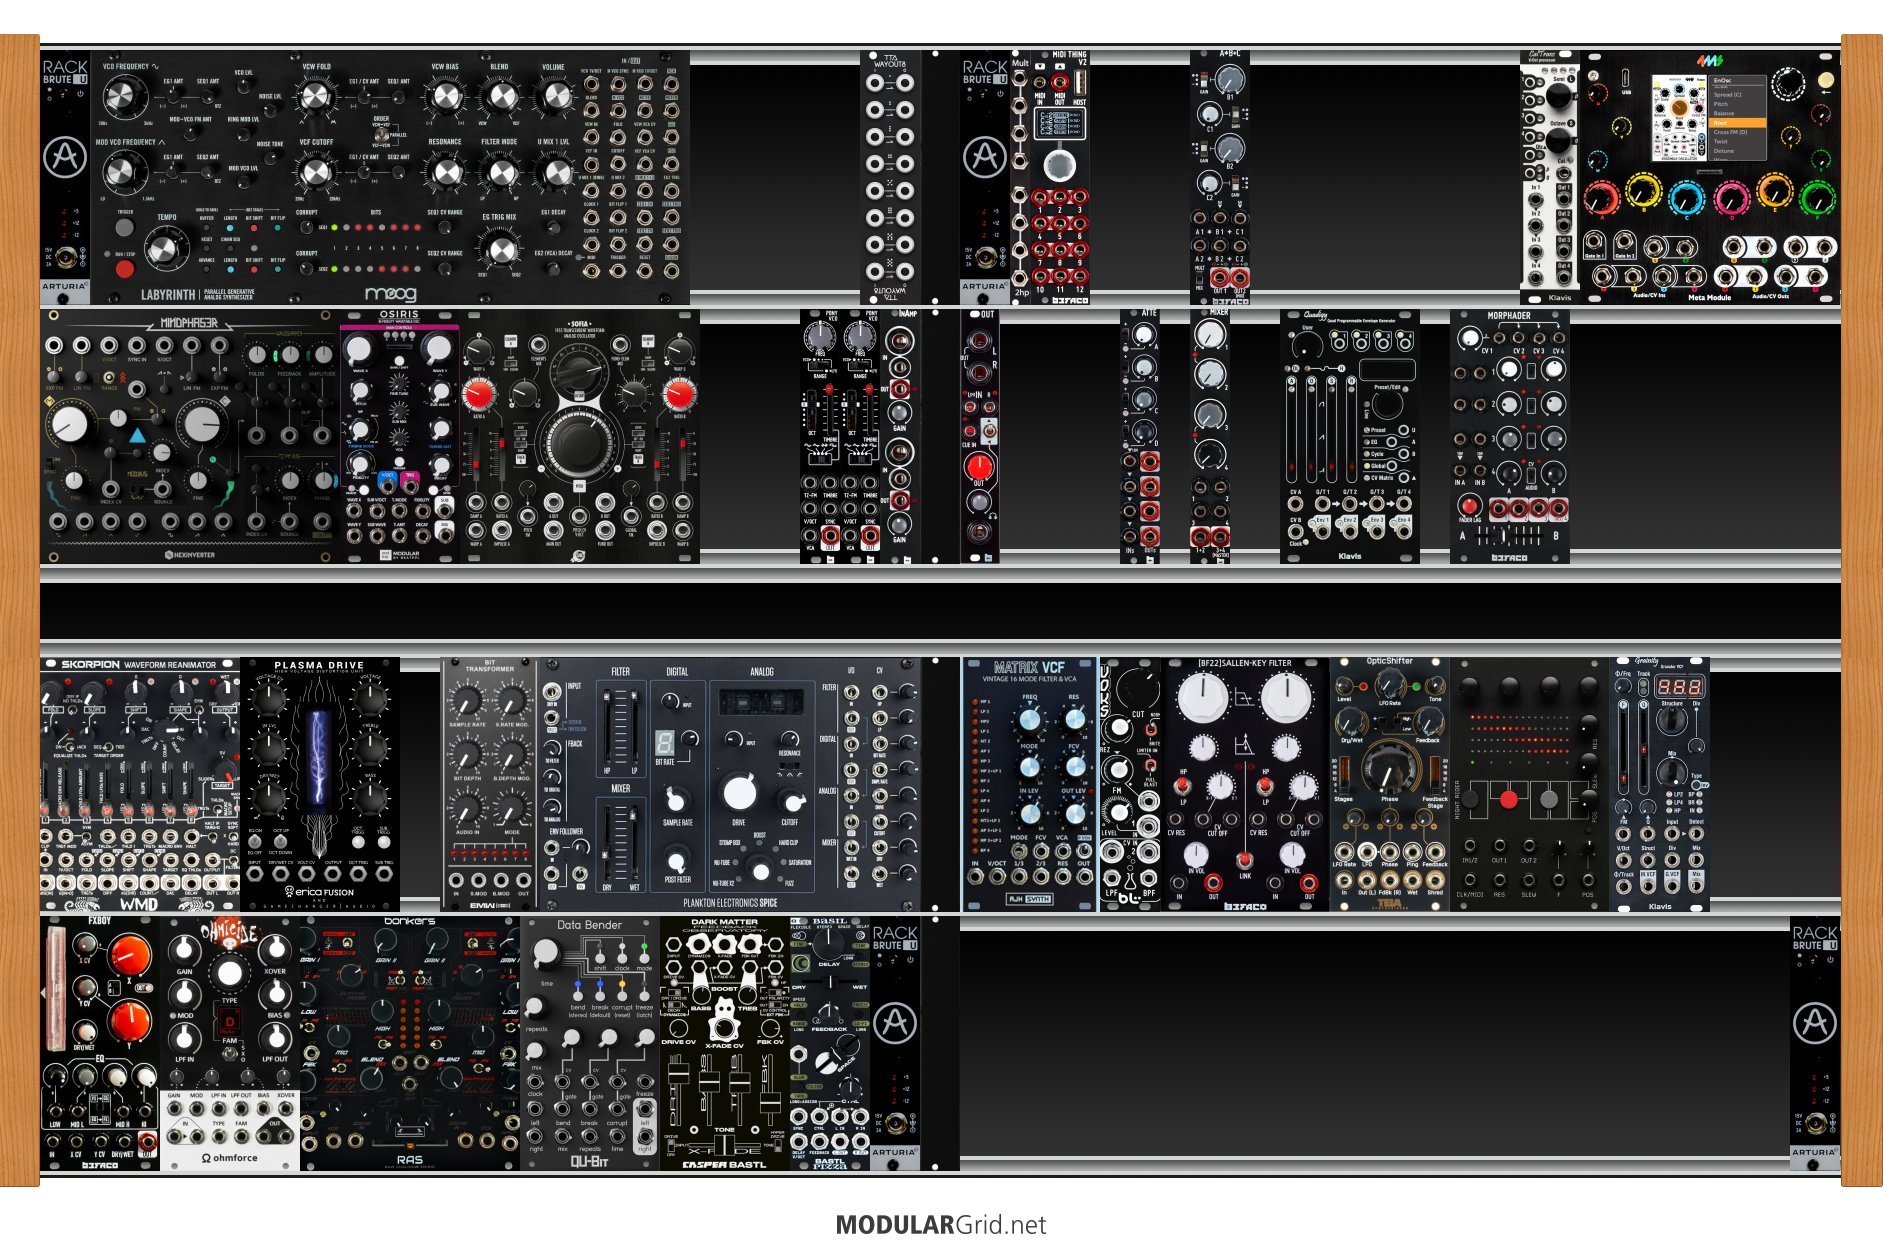Click the Labyrinth VCW FOLD knob
Image resolution: width=1883 pixels, height=1246 pixels.
(314, 97)
